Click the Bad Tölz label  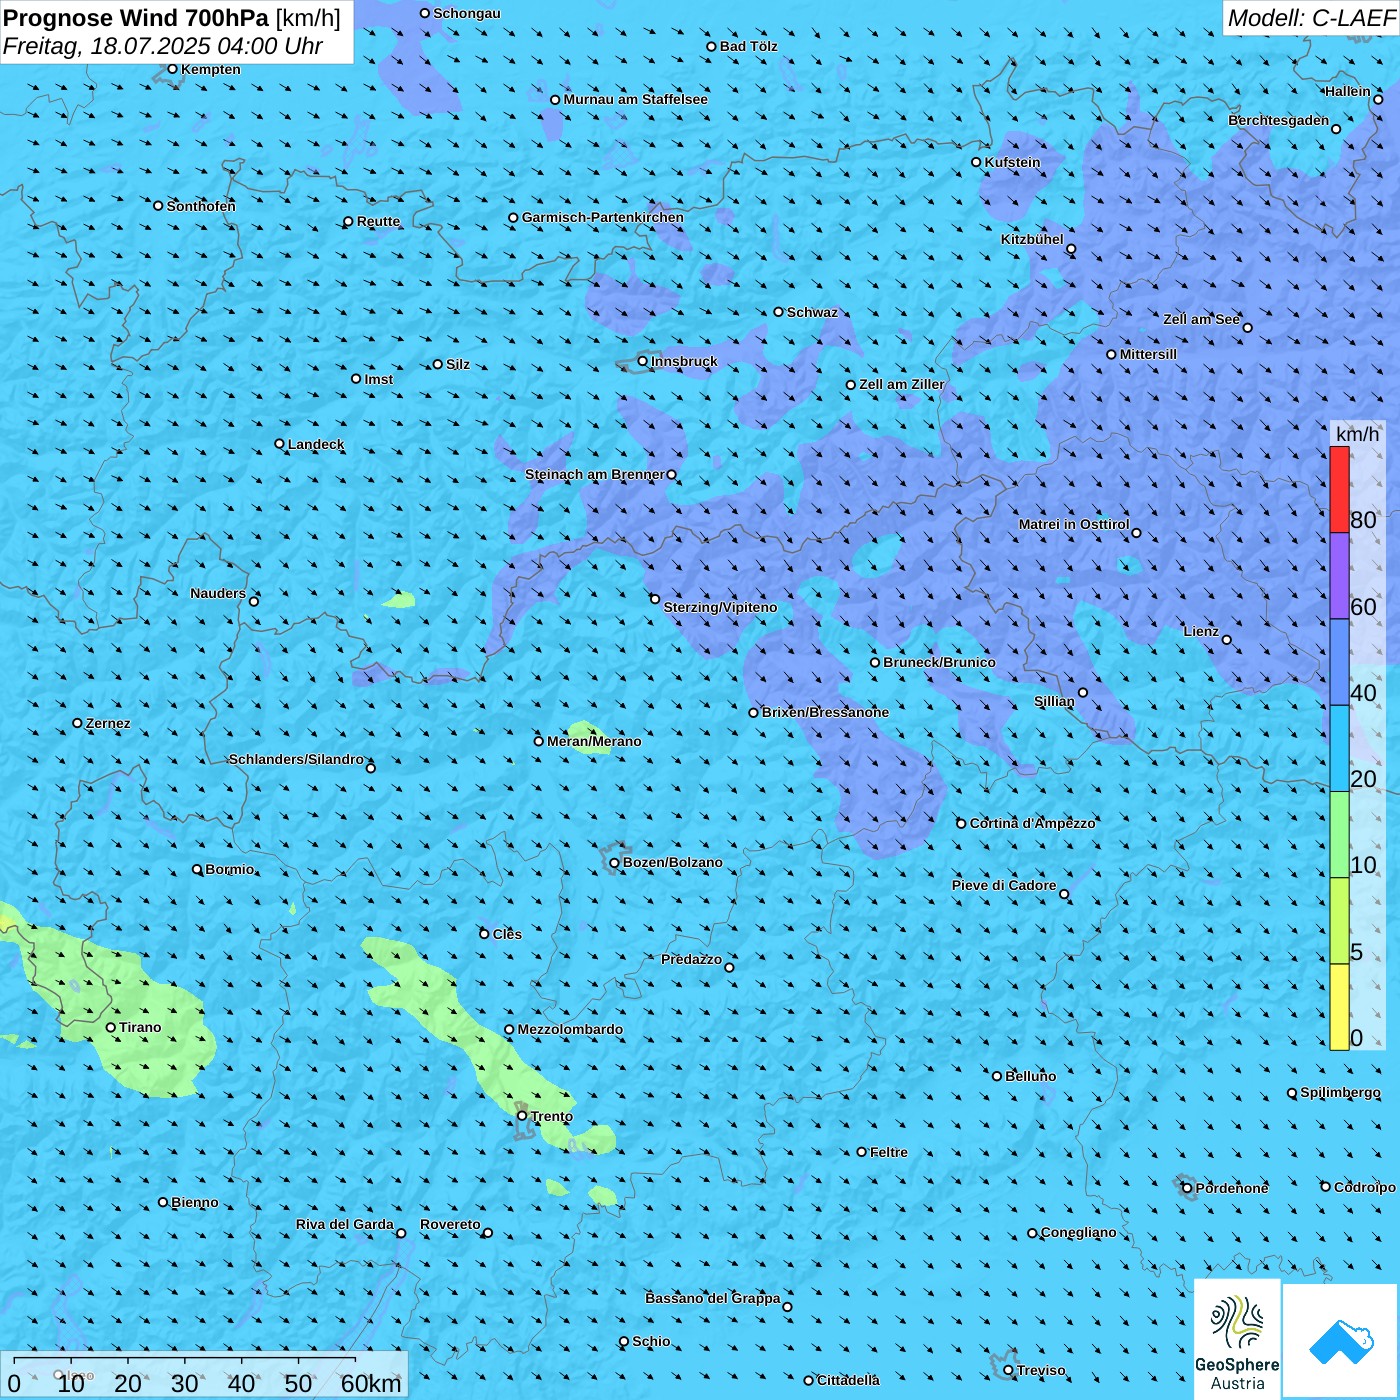click(749, 46)
